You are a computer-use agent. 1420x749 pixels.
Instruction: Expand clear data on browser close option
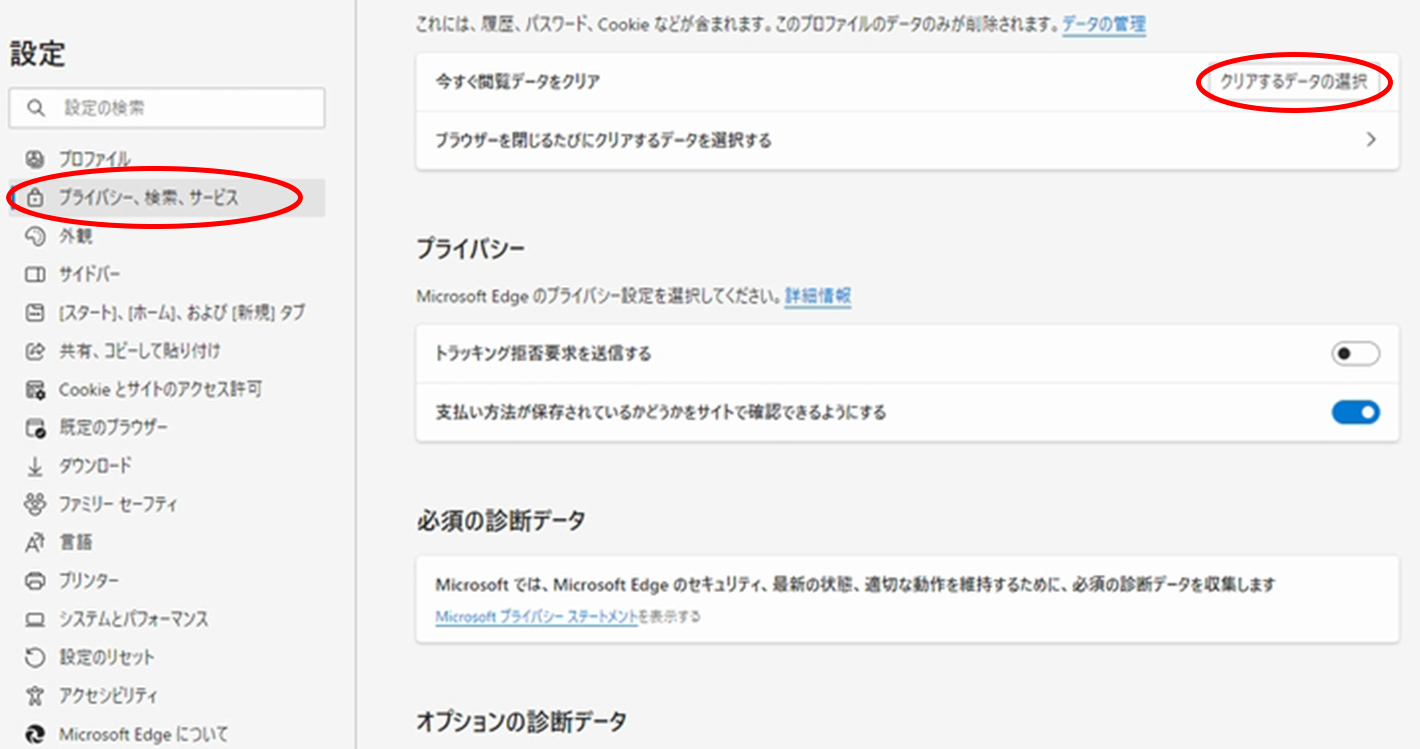point(1371,140)
